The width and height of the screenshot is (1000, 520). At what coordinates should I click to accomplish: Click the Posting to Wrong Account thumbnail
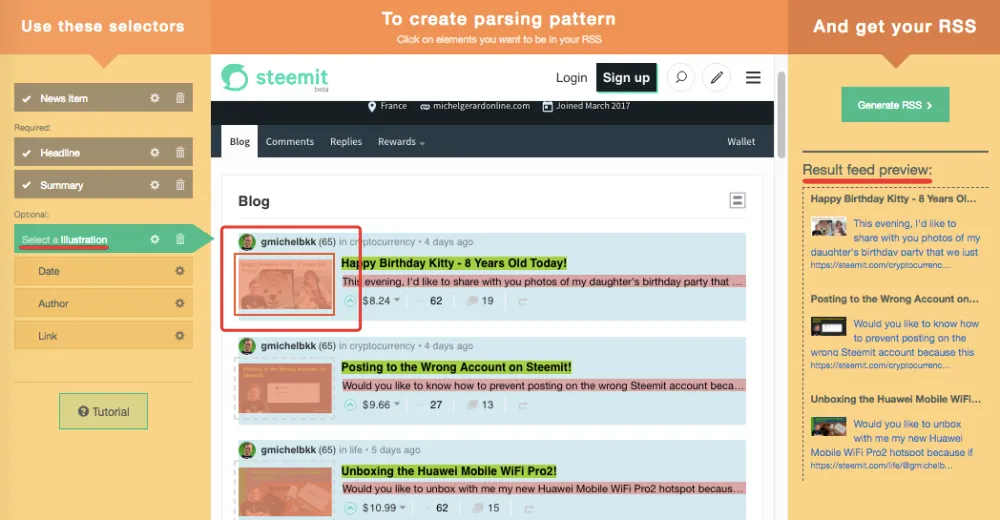(285, 388)
